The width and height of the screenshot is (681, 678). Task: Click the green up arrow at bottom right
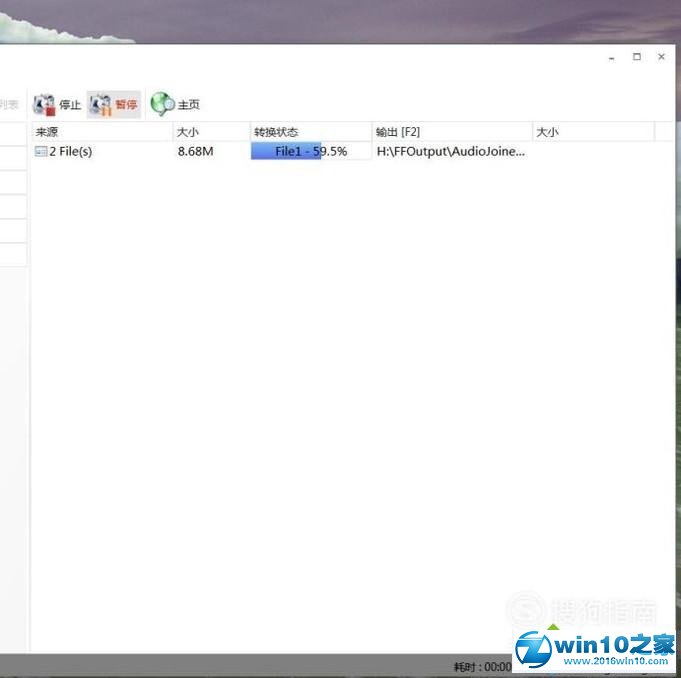pyautogui.click(x=552, y=630)
